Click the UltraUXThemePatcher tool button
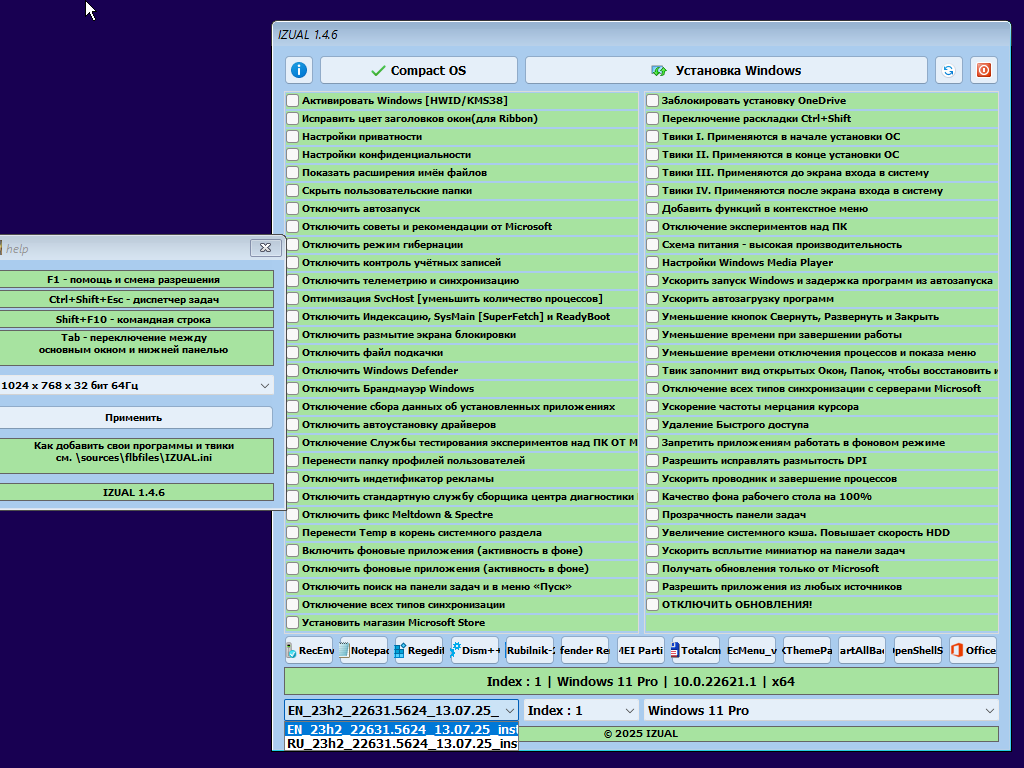 [807, 650]
